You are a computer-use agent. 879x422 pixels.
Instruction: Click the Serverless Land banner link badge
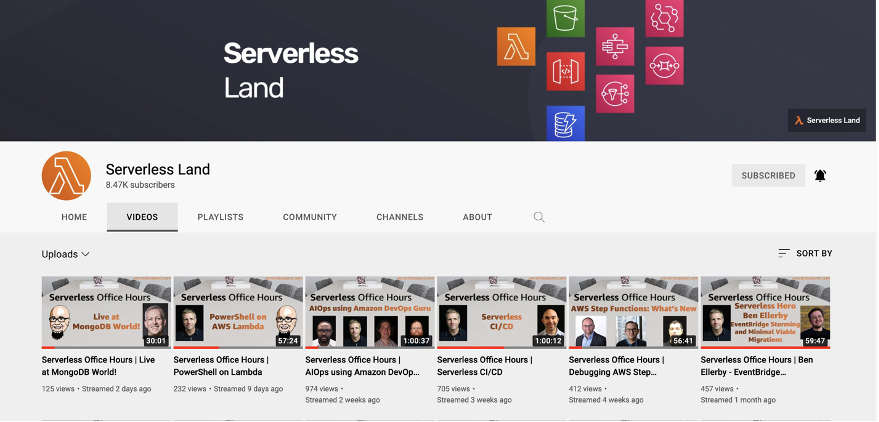pos(827,120)
